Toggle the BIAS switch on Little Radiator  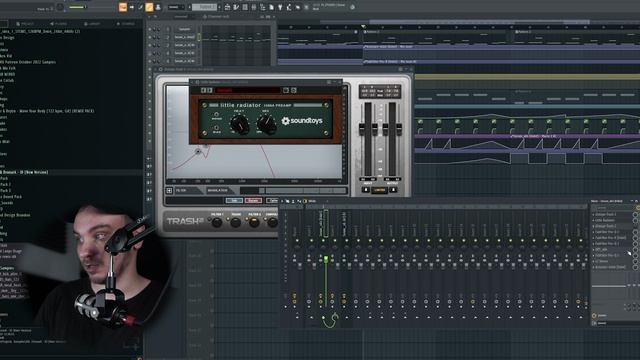click(217, 128)
